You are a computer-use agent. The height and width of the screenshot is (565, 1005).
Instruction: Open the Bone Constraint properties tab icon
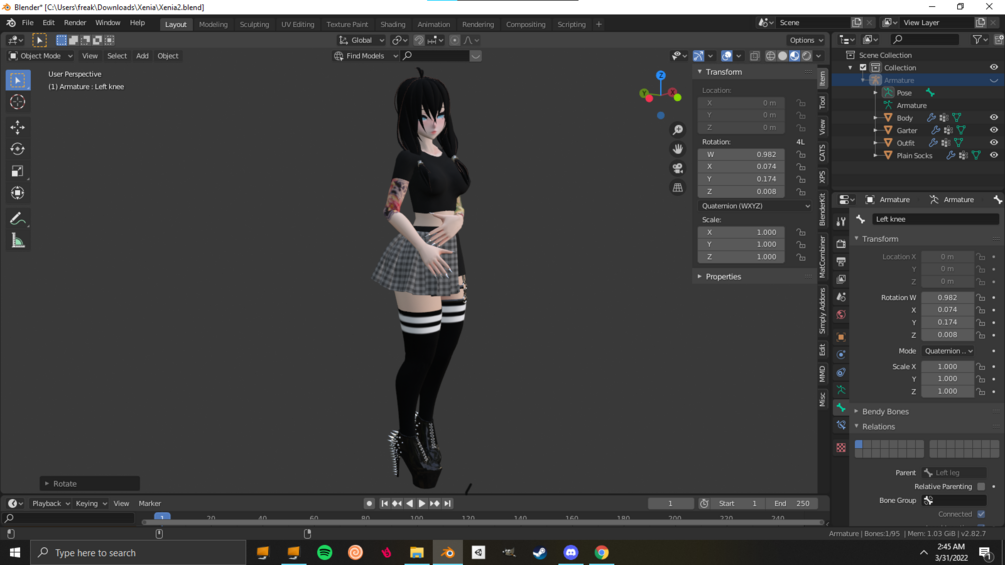841,425
